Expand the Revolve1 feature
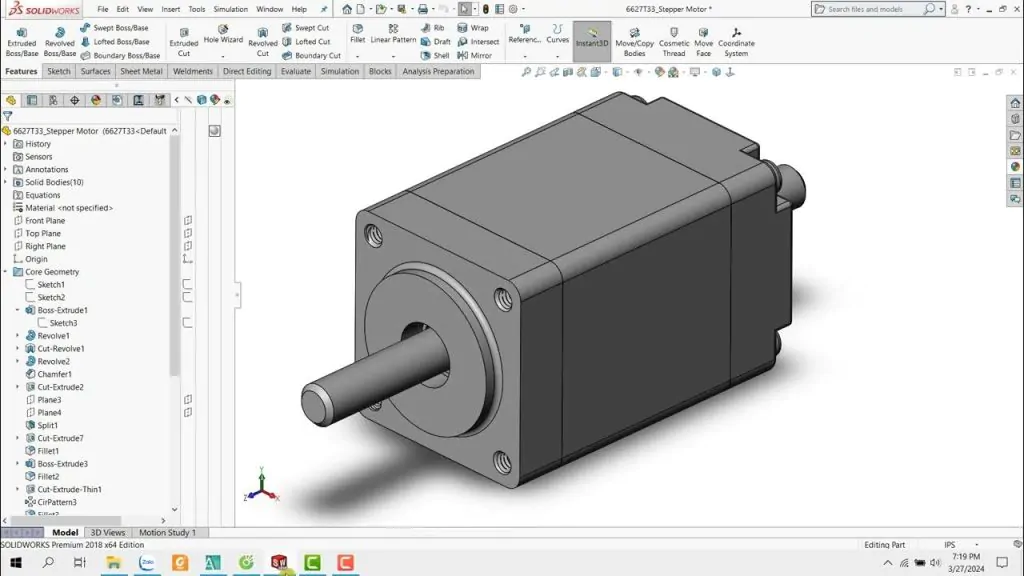The width and height of the screenshot is (1024, 576). pyautogui.click(x=18, y=336)
